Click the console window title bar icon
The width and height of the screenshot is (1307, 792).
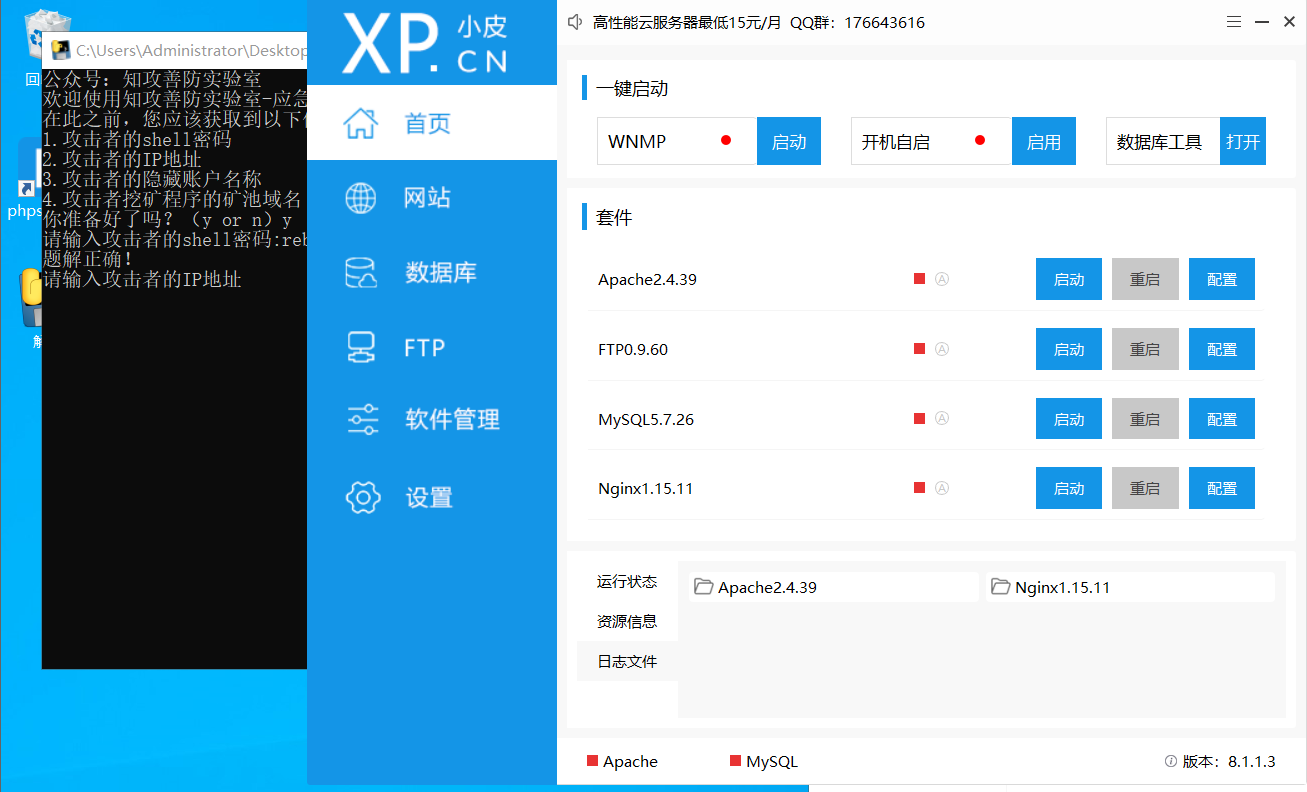[x=60, y=50]
